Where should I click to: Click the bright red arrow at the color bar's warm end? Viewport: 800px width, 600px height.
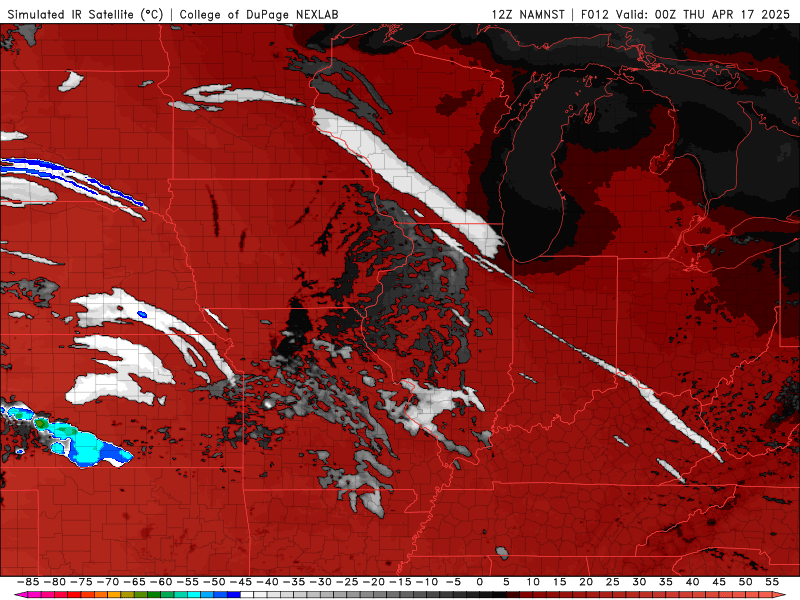click(779, 595)
